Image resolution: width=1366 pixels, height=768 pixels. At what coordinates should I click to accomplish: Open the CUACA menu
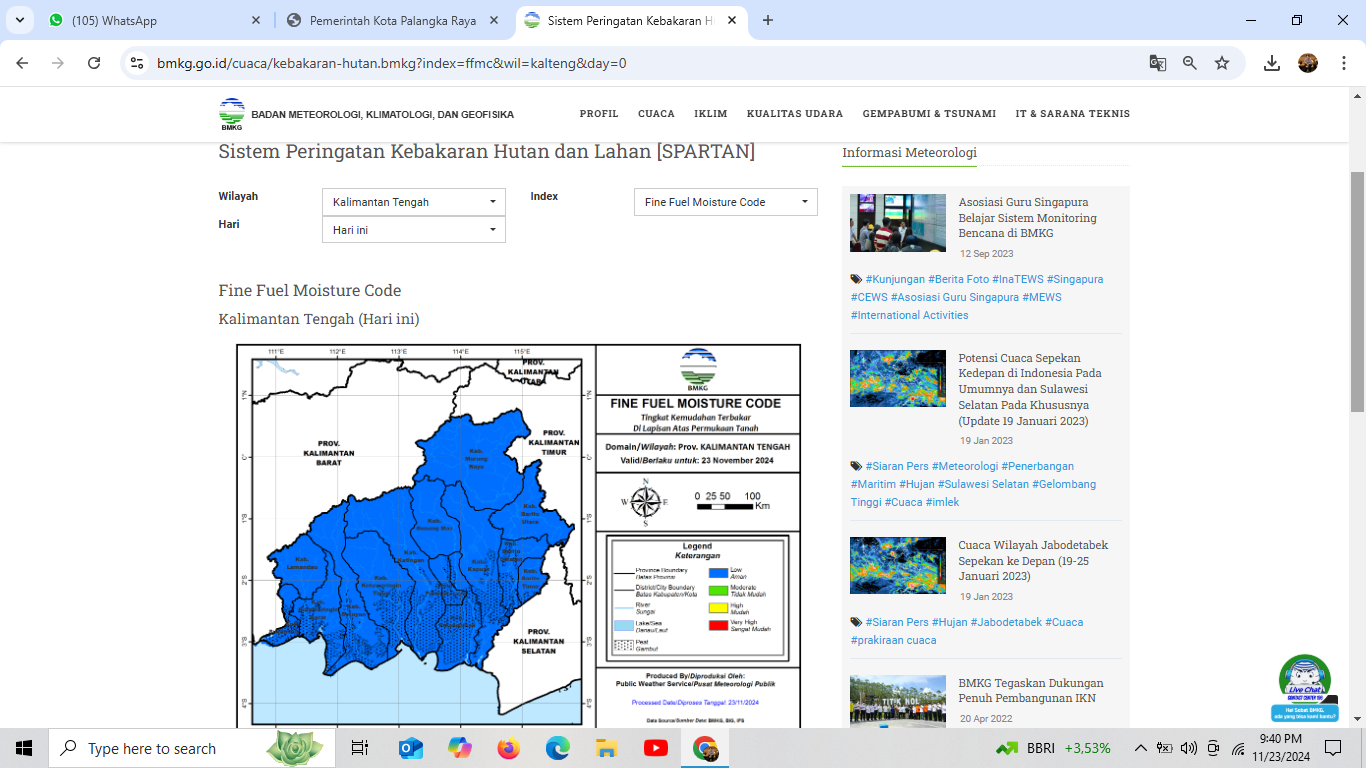656,114
